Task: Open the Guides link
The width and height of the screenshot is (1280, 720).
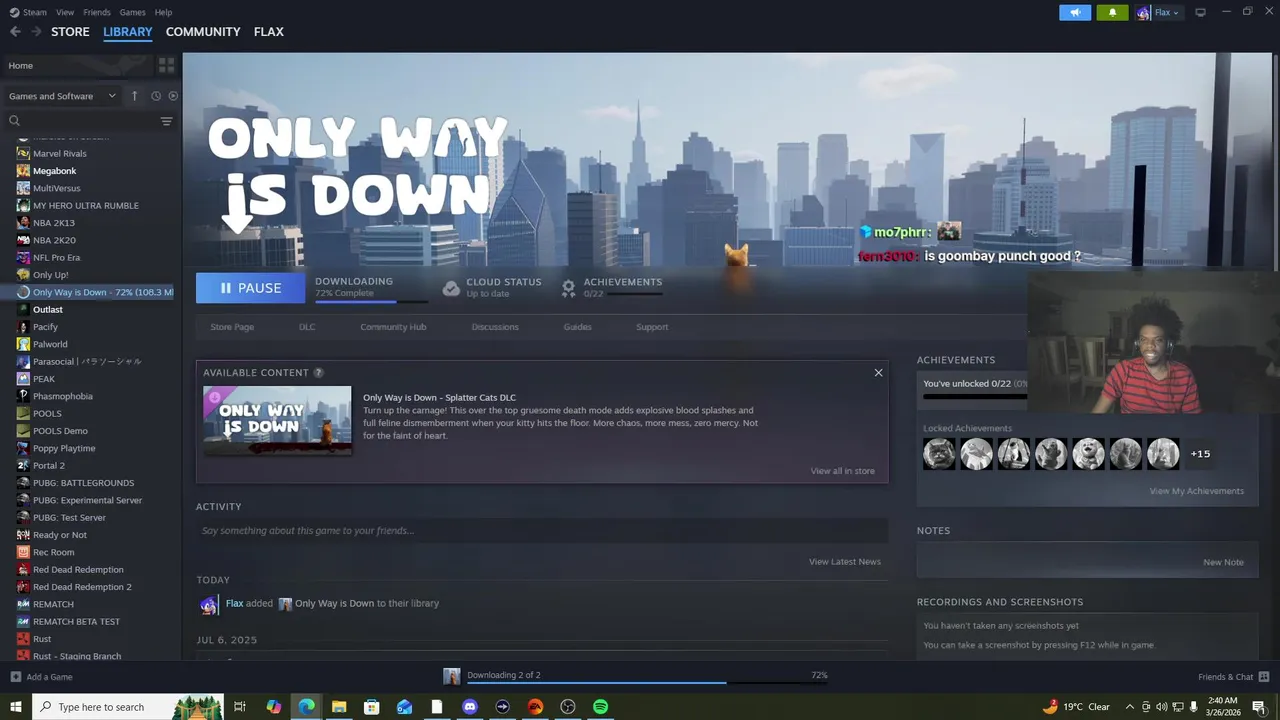Action: 577,327
